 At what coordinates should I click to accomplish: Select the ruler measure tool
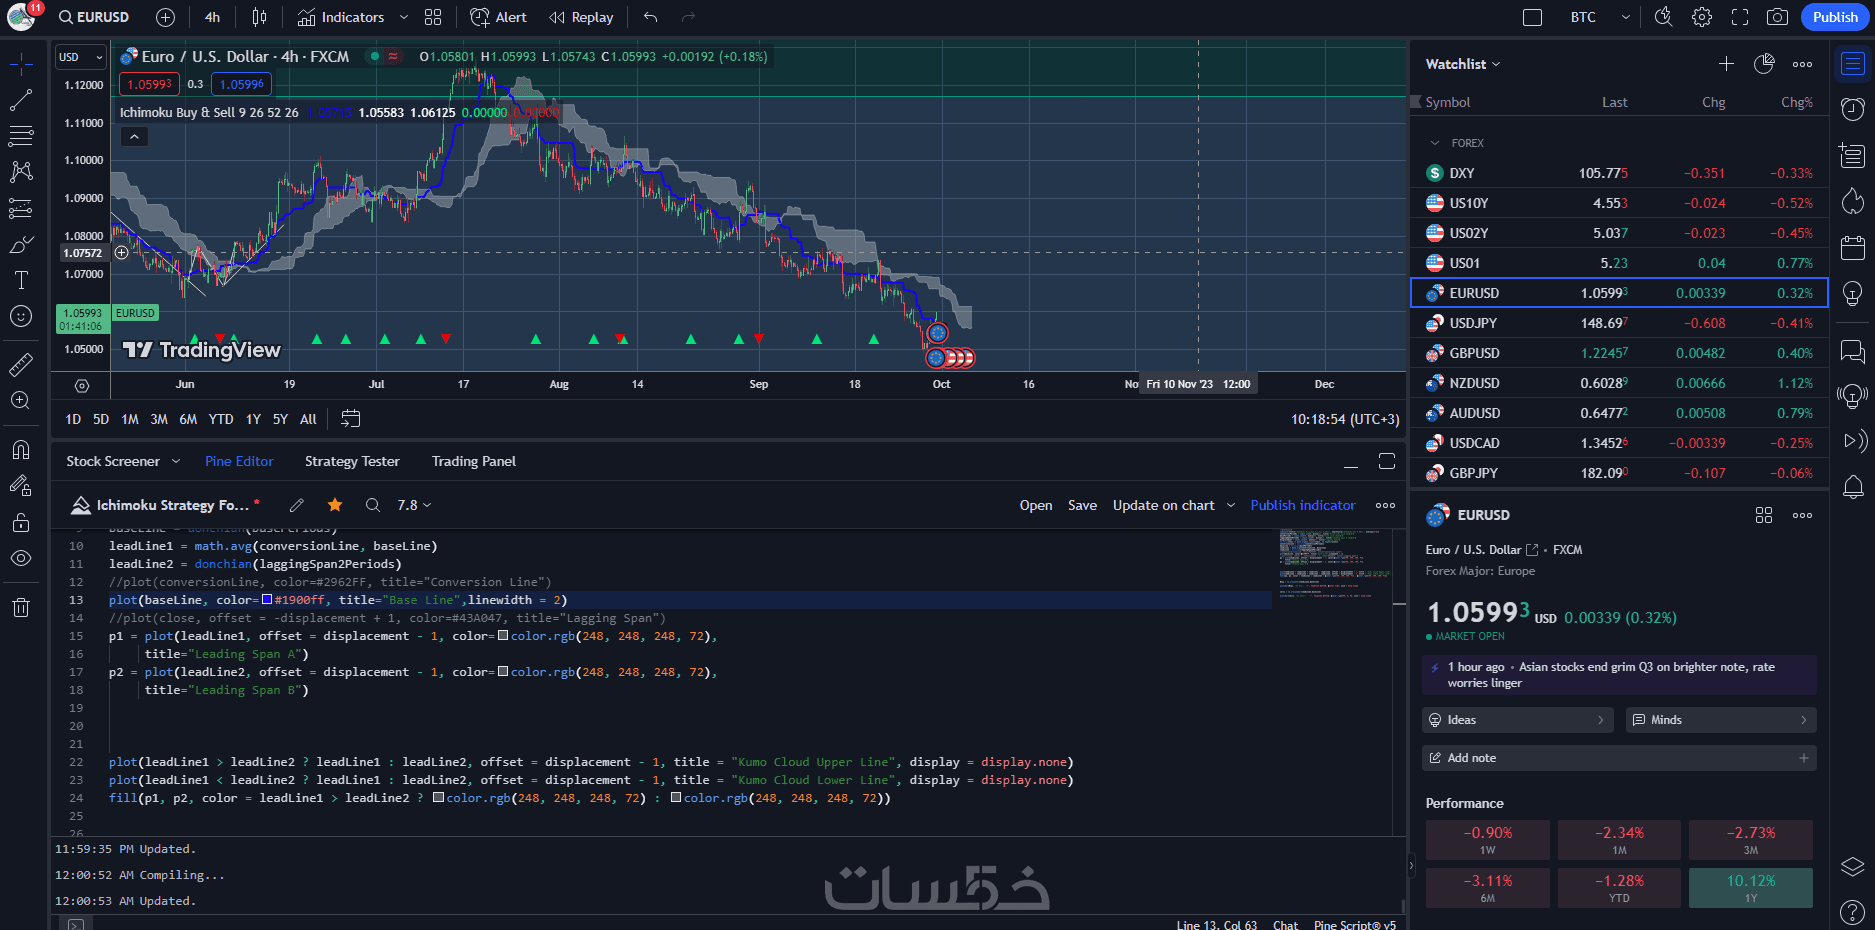pos(21,365)
